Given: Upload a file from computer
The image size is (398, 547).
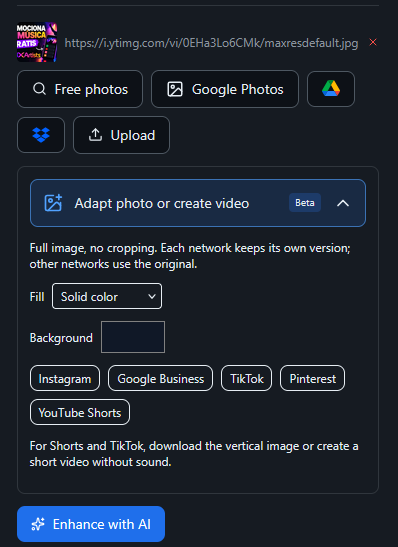Looking at the screenshot, I should [x=121, y=135].
